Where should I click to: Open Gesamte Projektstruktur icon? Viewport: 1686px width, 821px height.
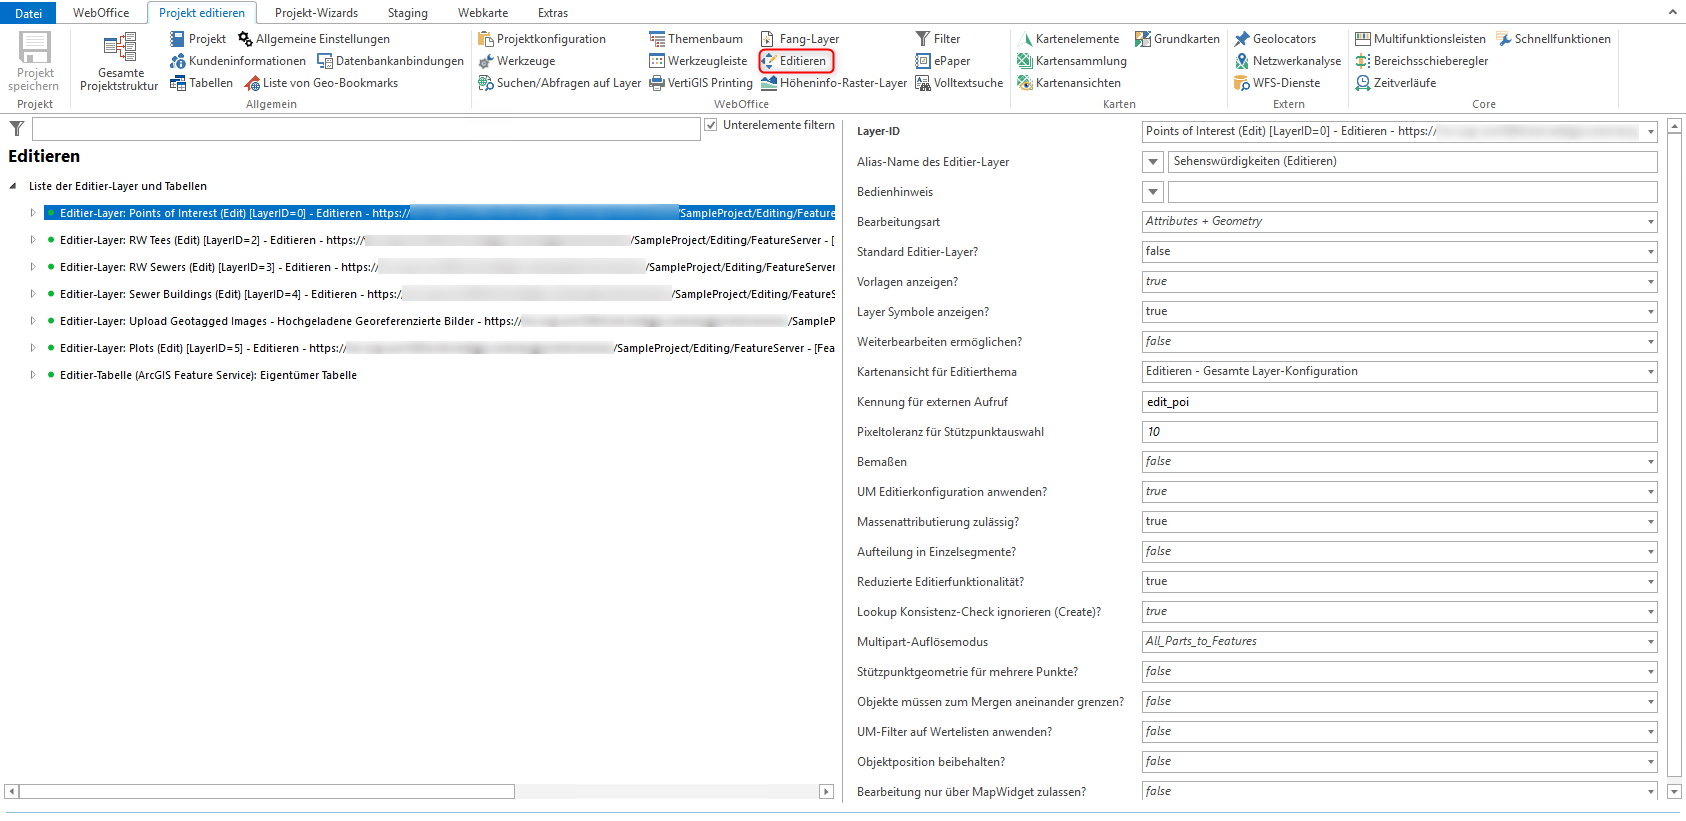tap(120, 48)
